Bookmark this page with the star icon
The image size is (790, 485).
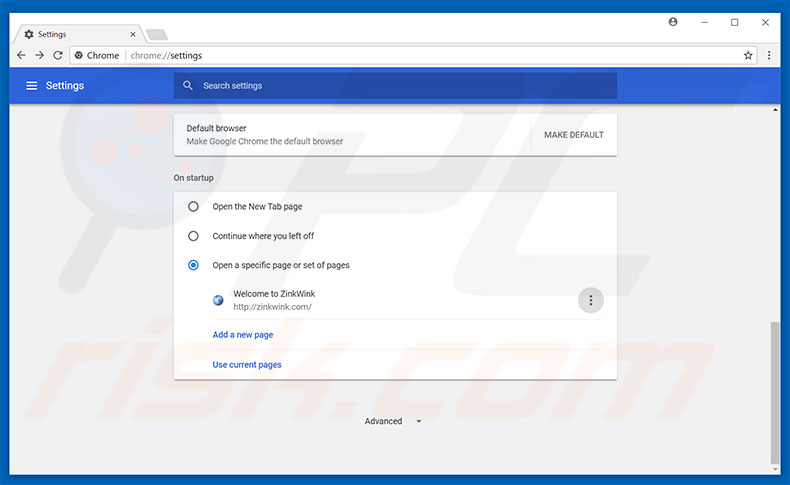(x=748, y=55)
